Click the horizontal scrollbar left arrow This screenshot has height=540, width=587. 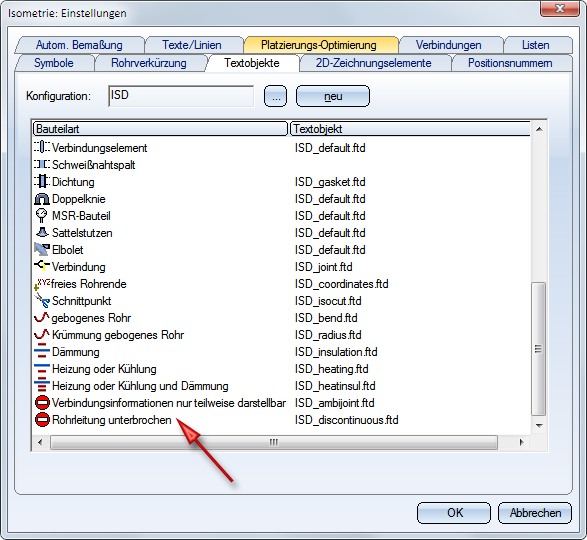[40, 442]
